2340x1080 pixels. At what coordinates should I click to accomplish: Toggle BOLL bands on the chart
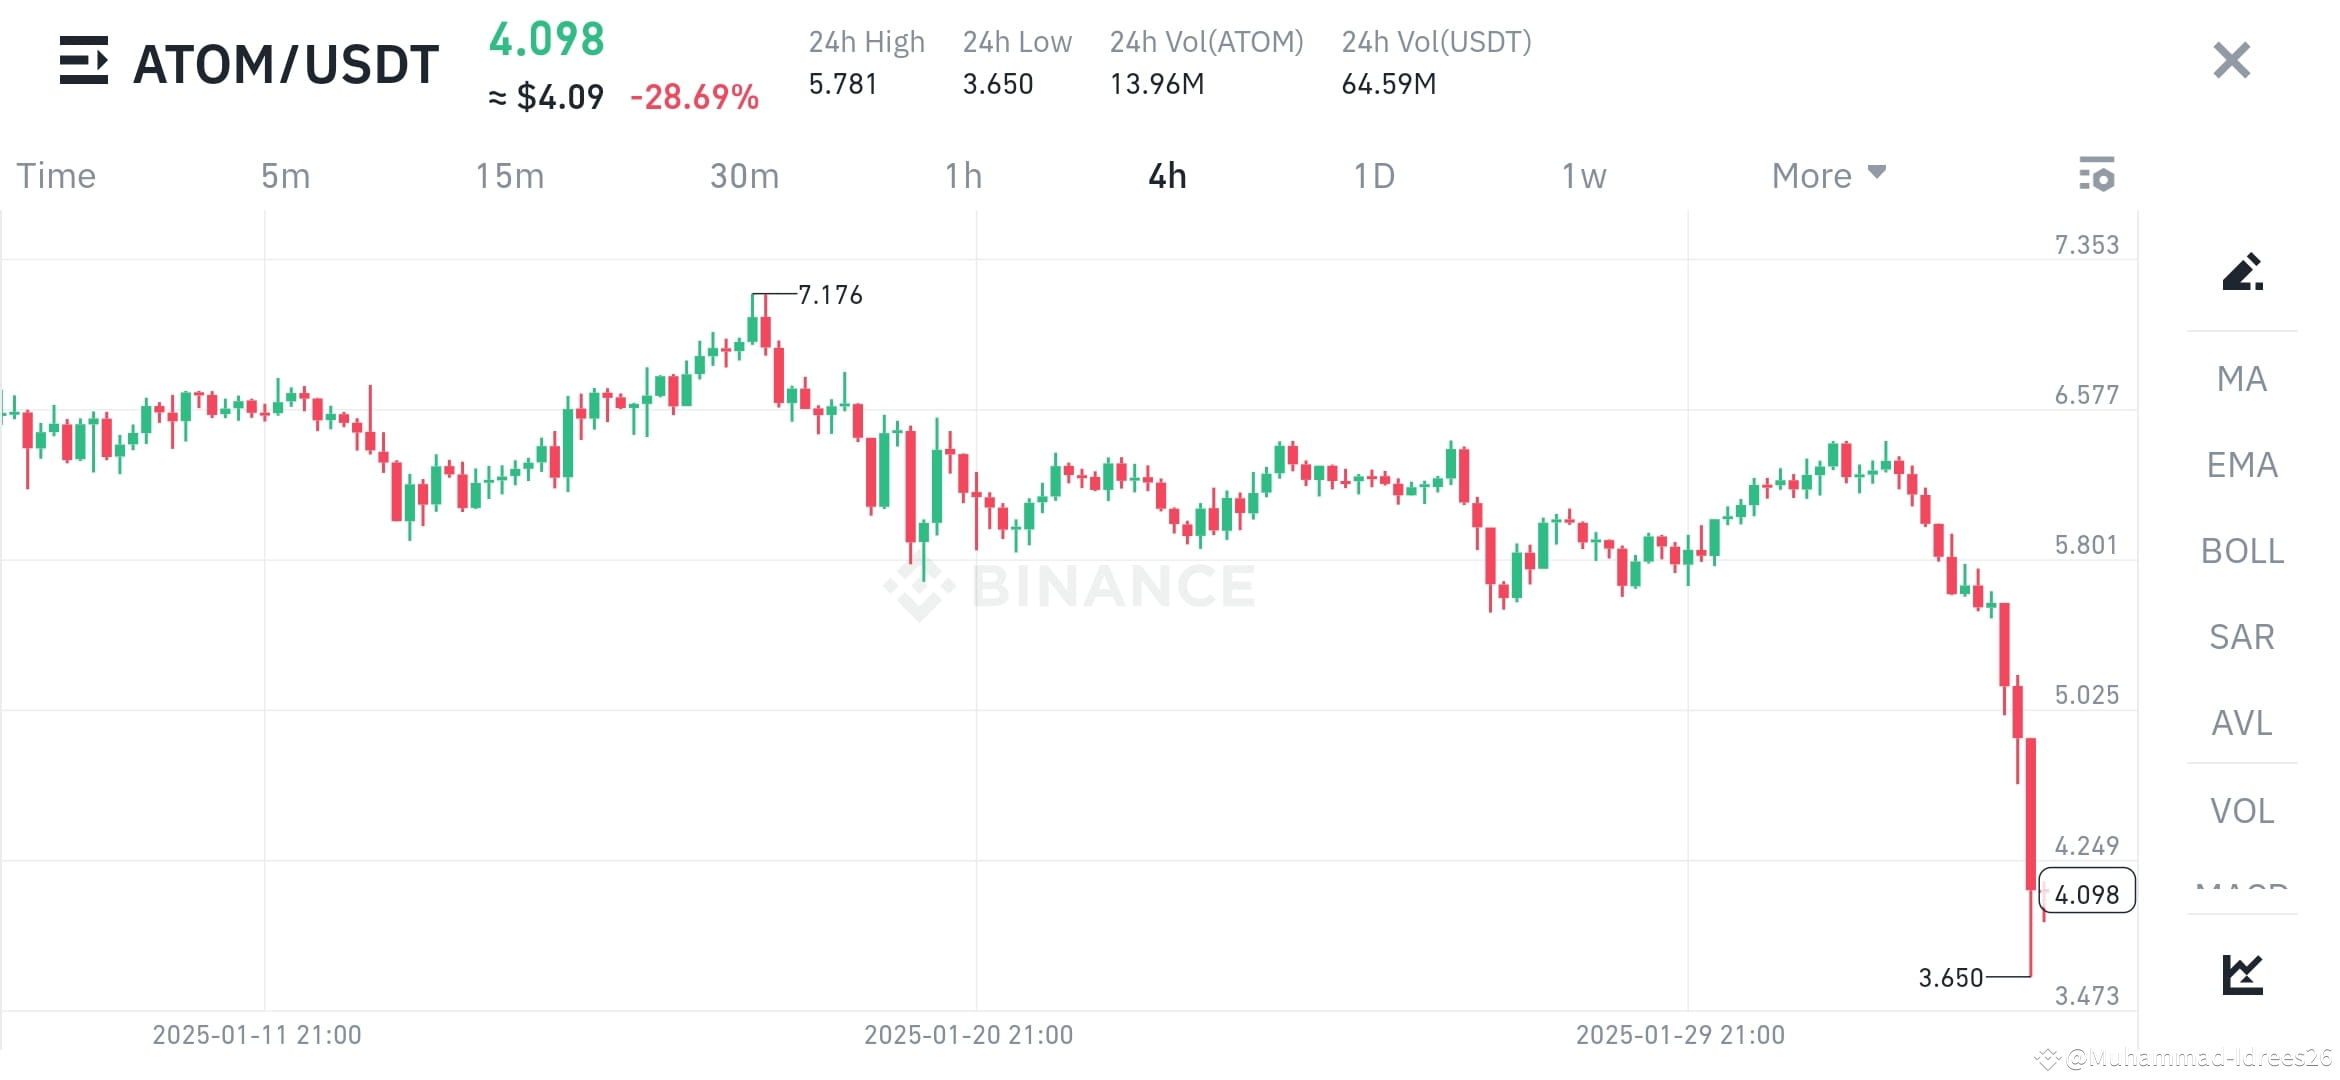2242,551
